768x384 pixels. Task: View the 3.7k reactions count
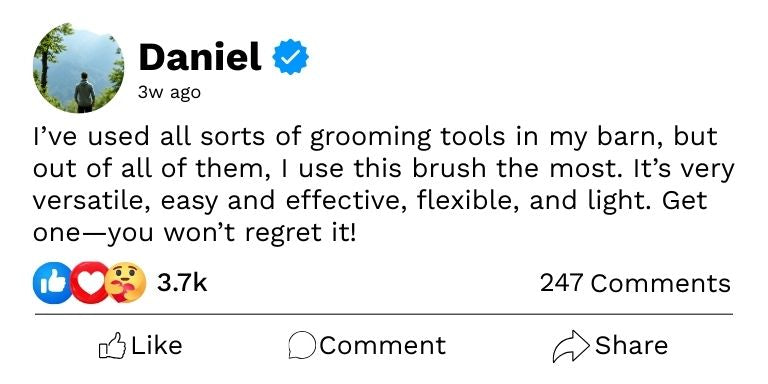[x=182, y=283]
